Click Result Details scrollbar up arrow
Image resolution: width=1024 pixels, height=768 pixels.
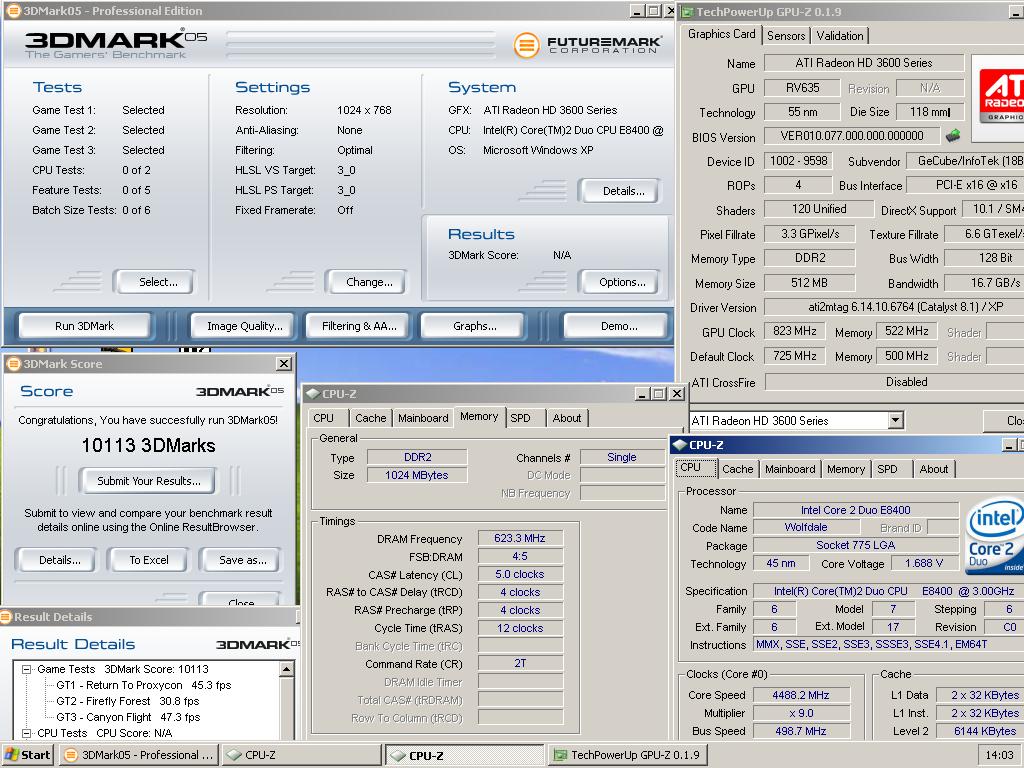[286, 669]
